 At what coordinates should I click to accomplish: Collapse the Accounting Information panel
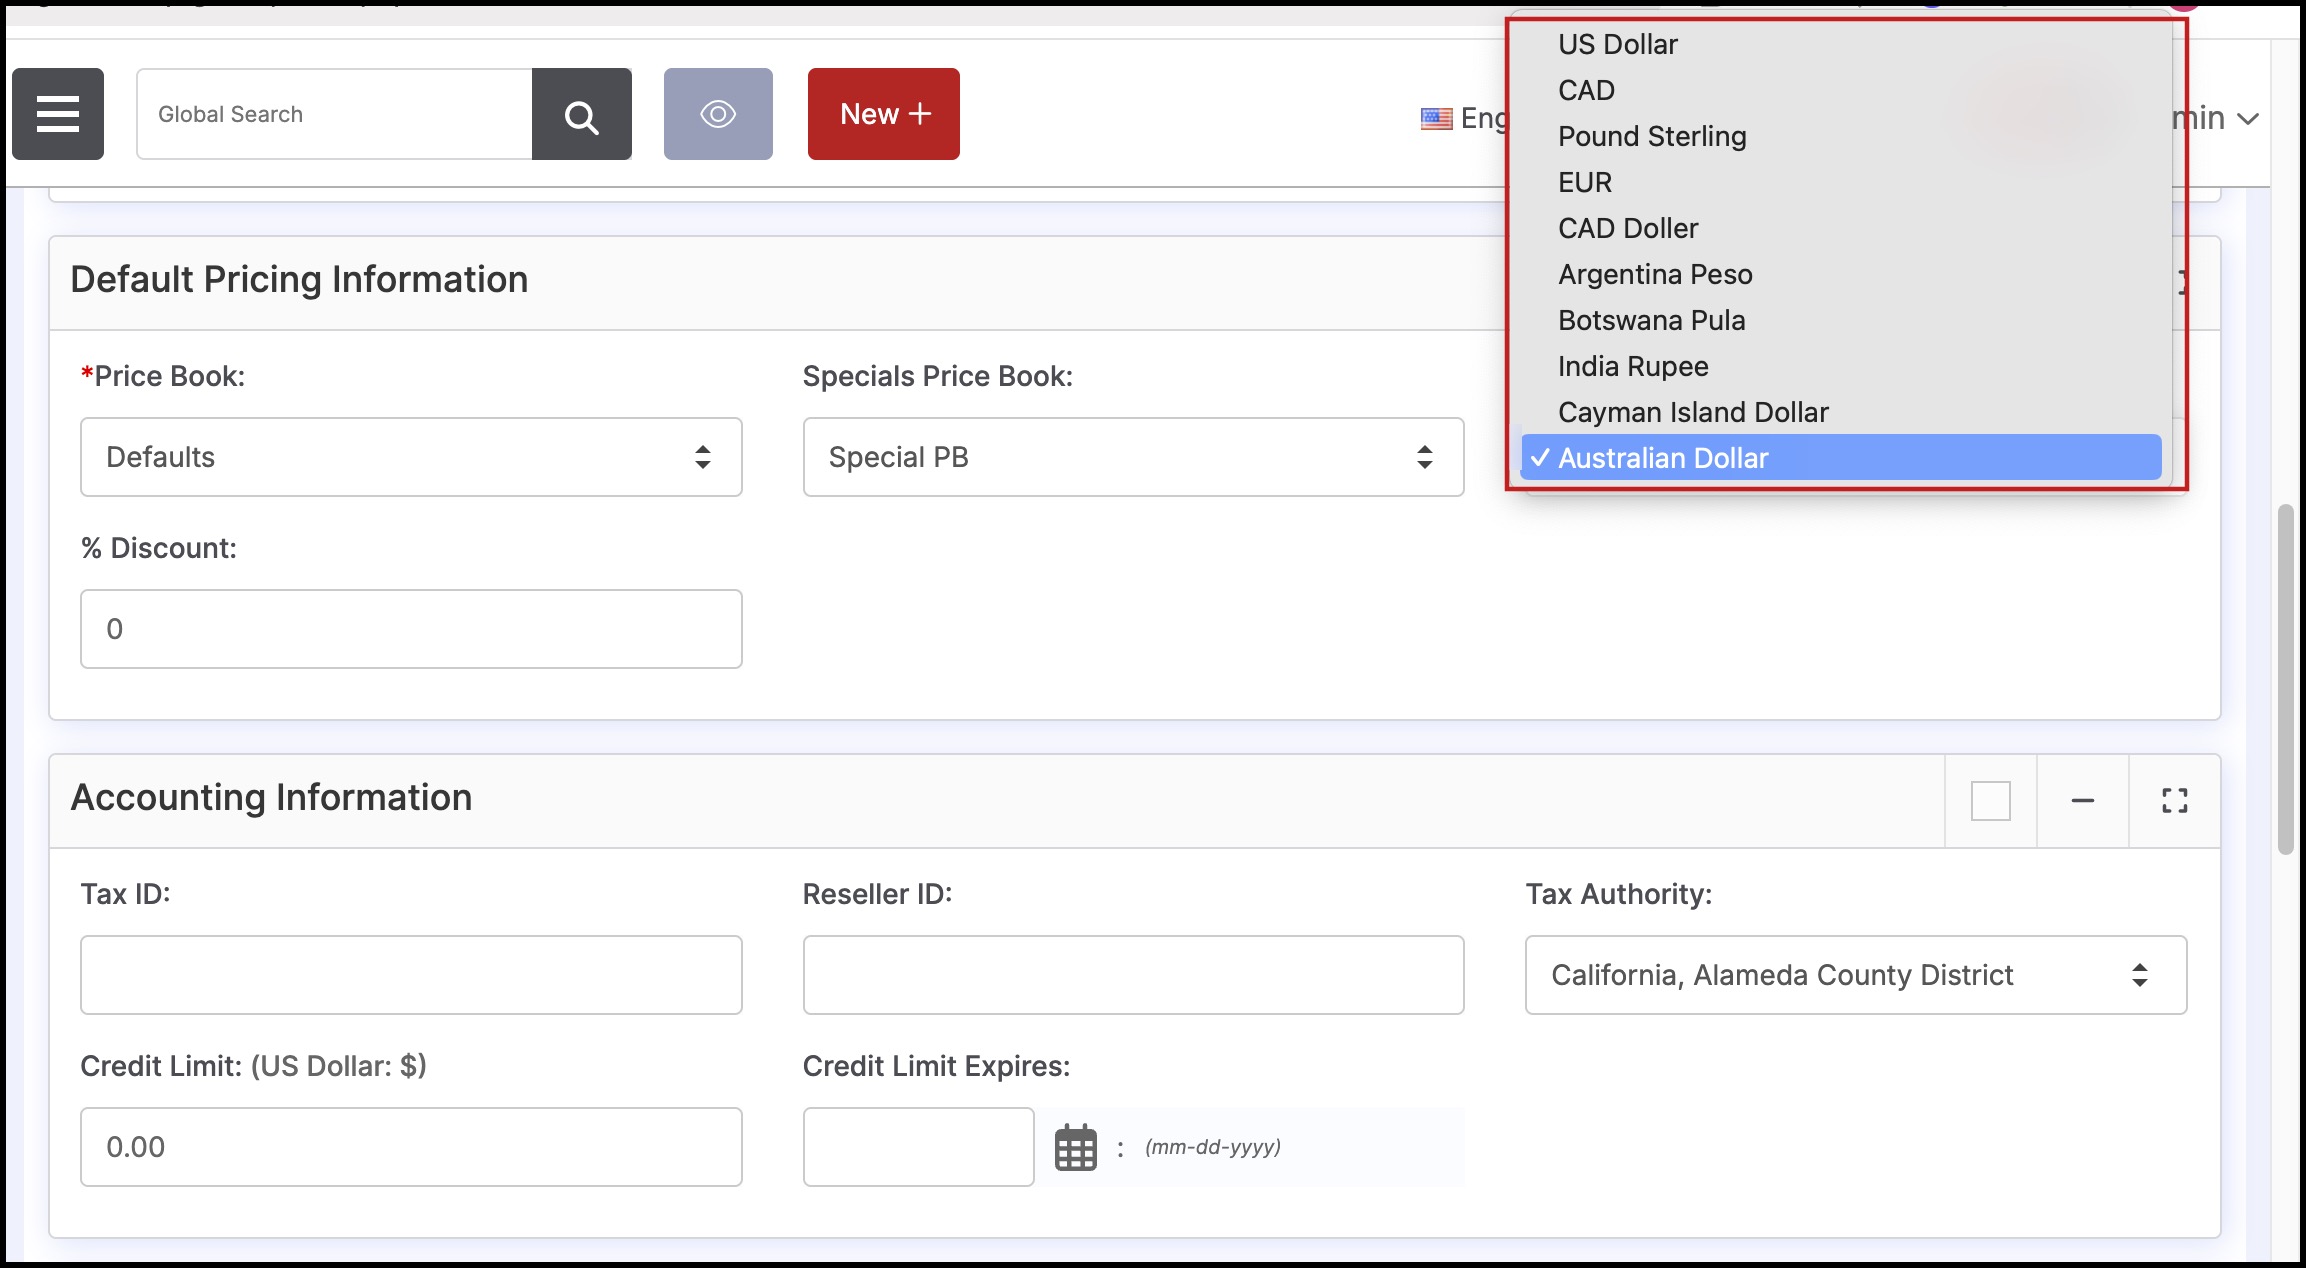pyautogui.click(x=2082, y=801)
